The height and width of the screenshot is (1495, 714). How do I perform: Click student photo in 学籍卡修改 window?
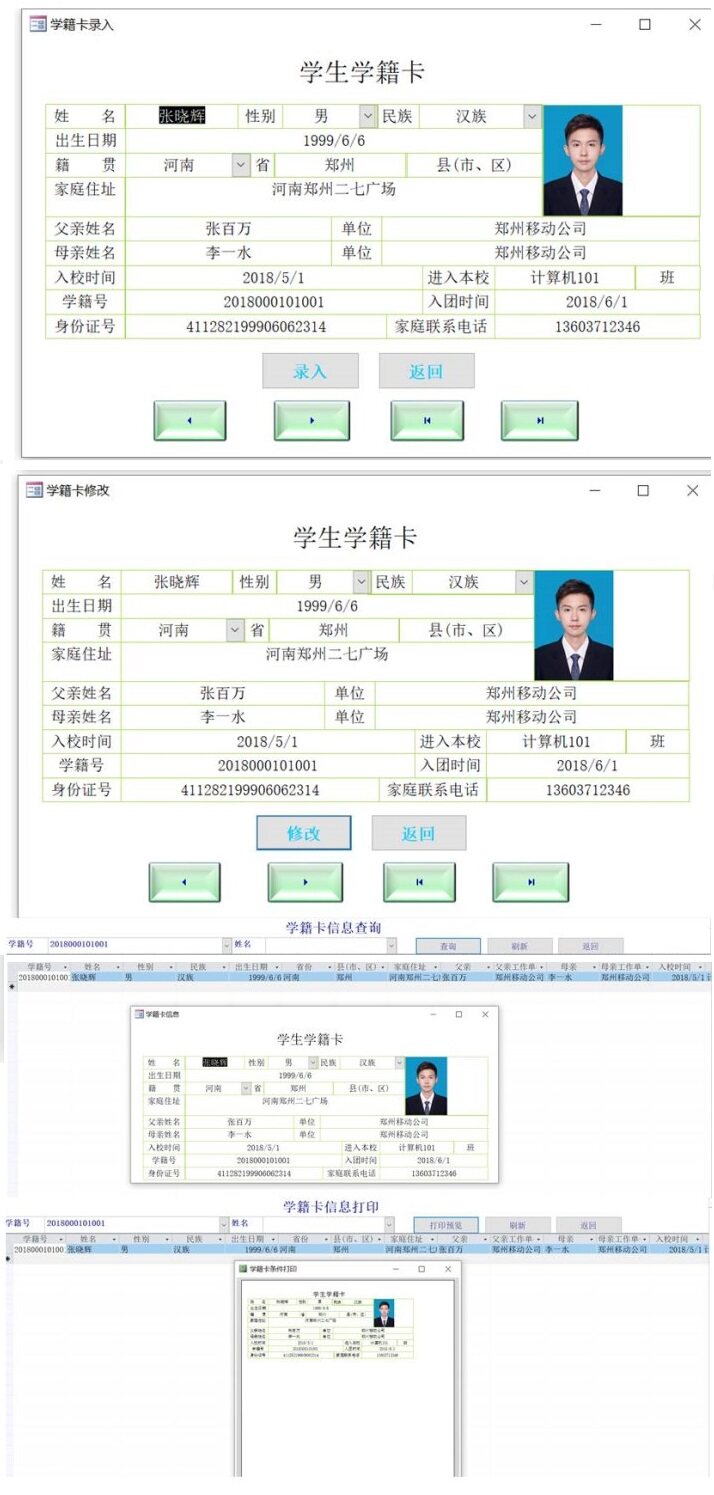(574, 626)
